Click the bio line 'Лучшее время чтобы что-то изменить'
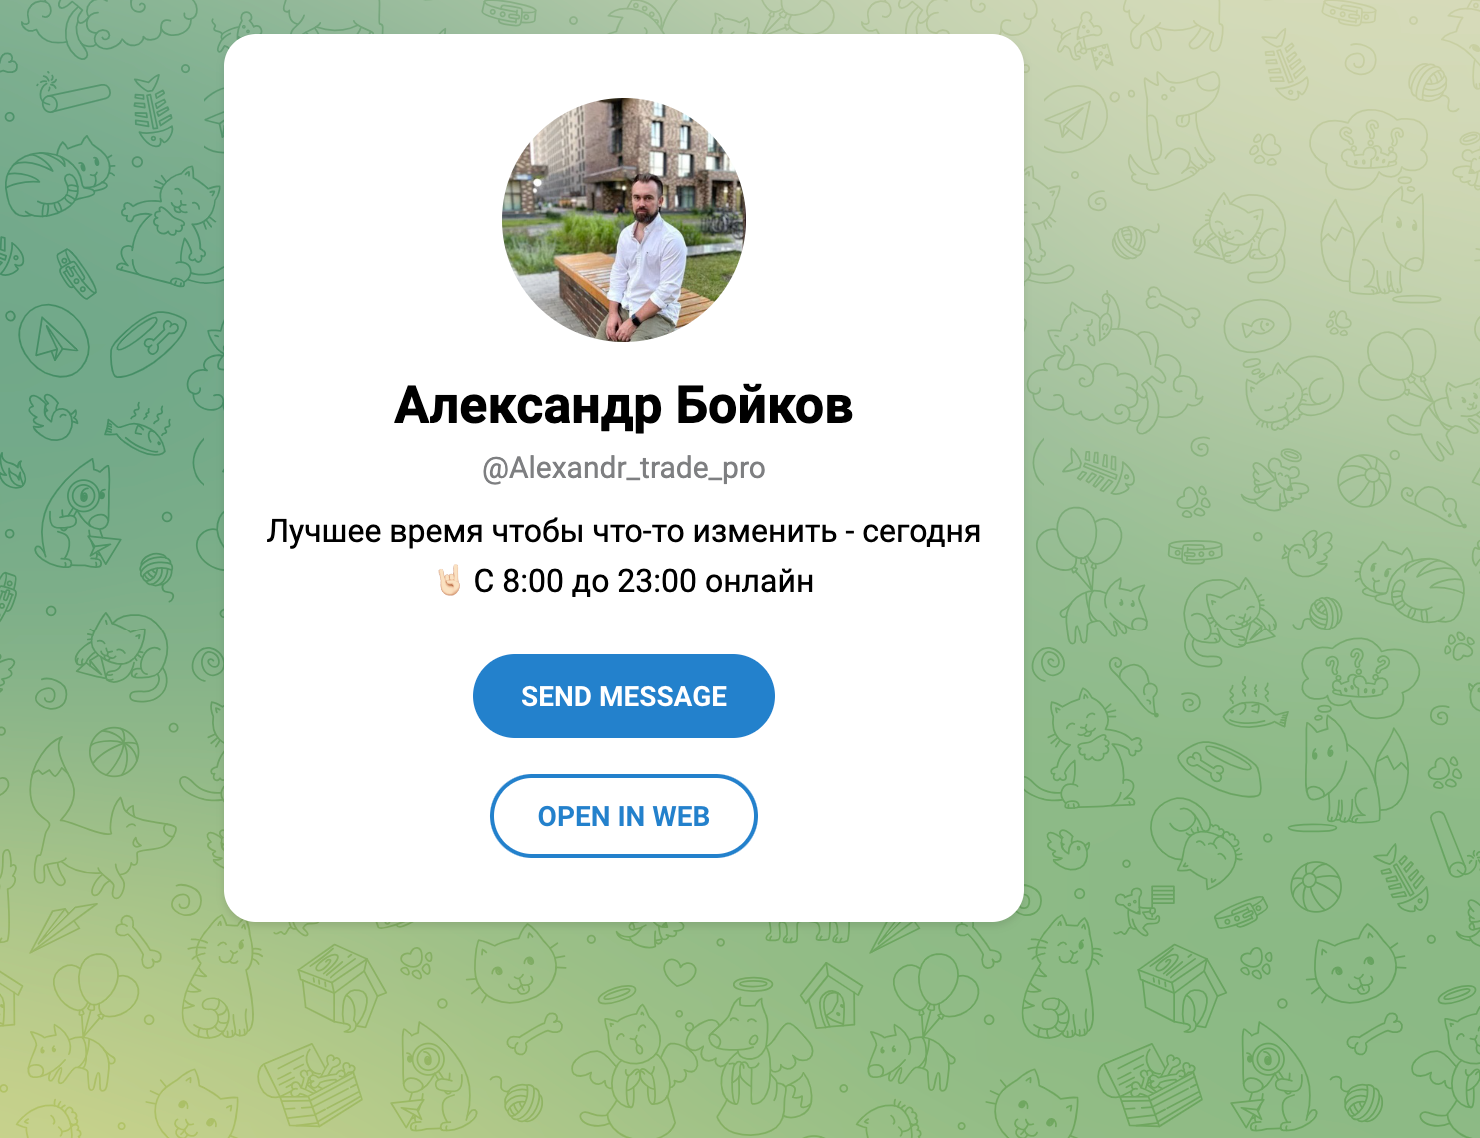Screen dimensions: 1480x1138 (552, 531)
